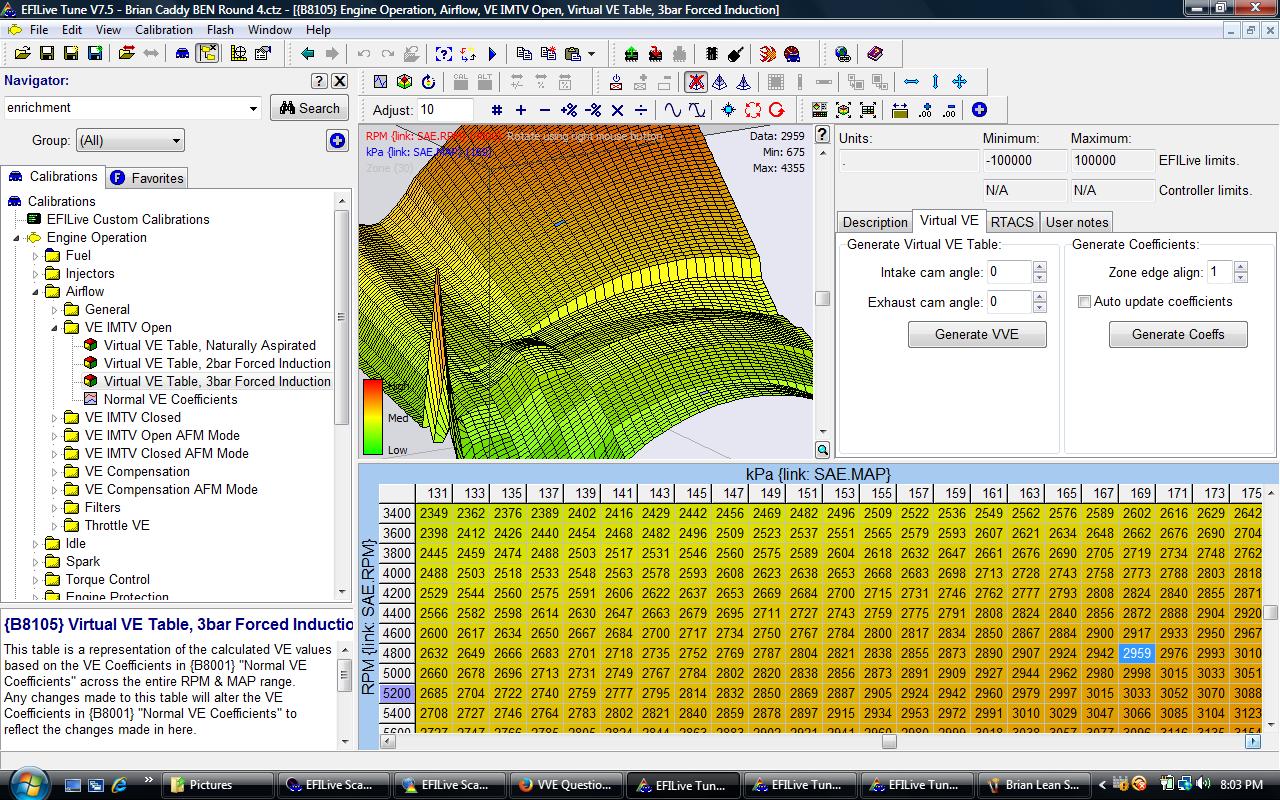The width and height of the screenshot is (1280, 800).
Task: Enable Auto update coefficients checkbox
Action: pyautogui.click(x=1084, y=301)
